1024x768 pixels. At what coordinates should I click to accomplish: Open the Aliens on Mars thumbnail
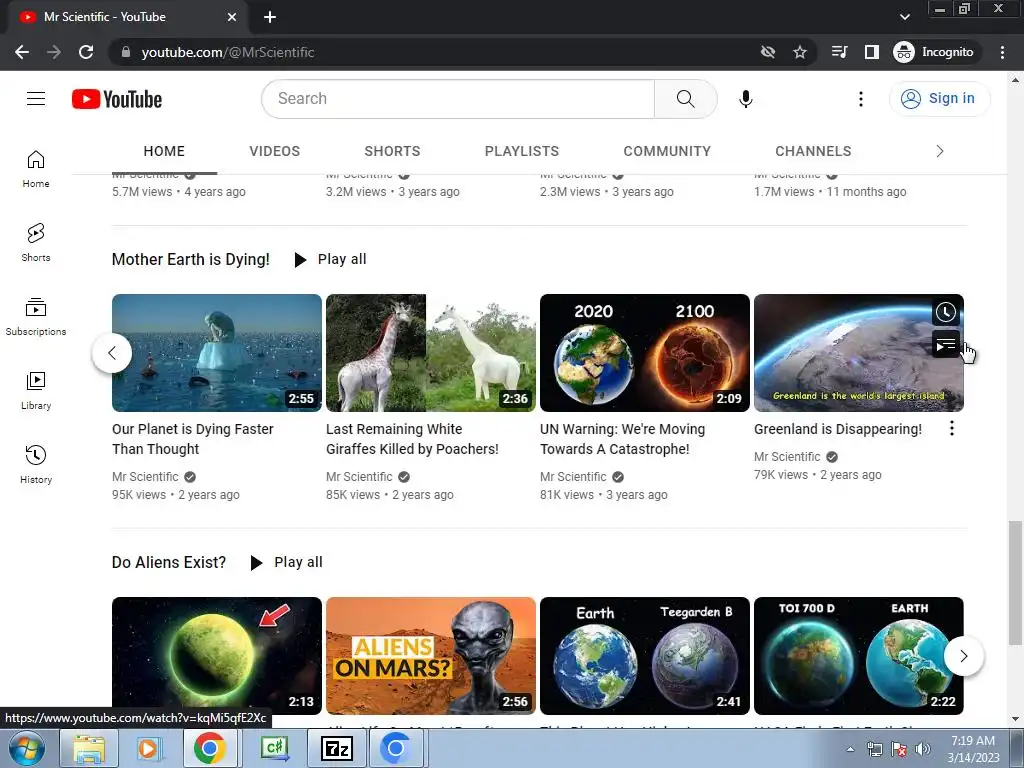pyautogui.click(x=430, y=656)
